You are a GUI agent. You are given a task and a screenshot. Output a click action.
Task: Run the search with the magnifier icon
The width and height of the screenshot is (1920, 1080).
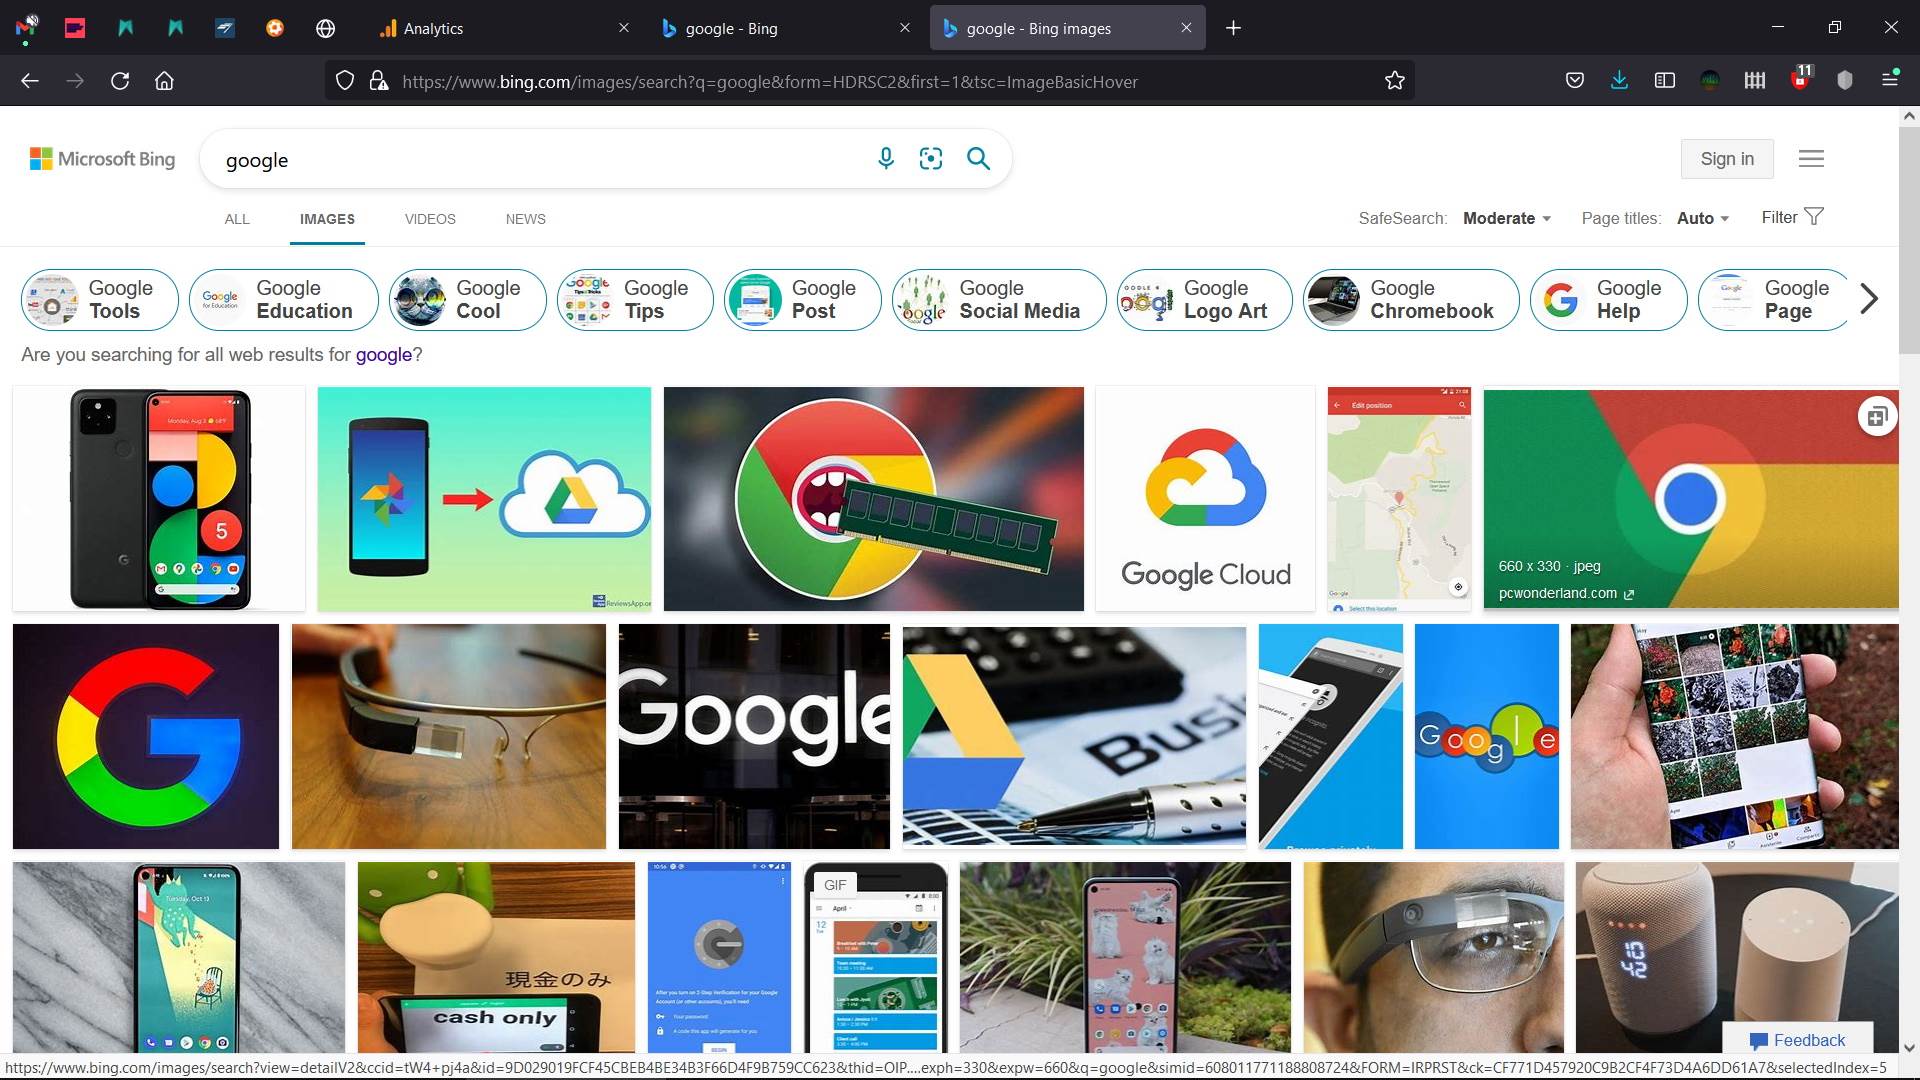pos(978,158)
